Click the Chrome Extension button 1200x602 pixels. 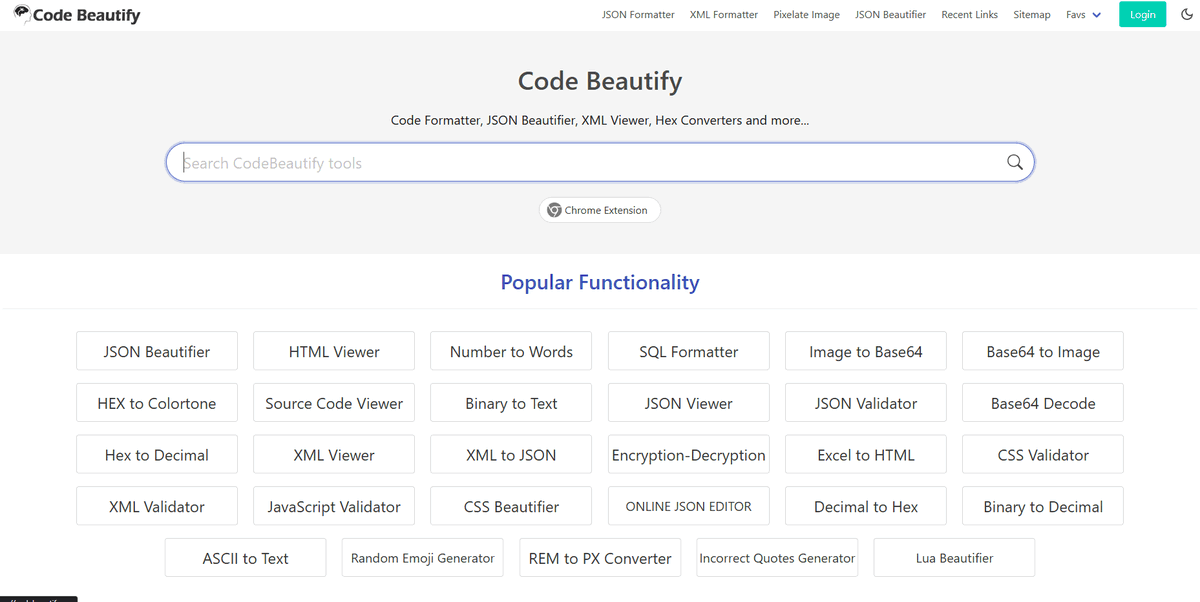click(600, 210)
